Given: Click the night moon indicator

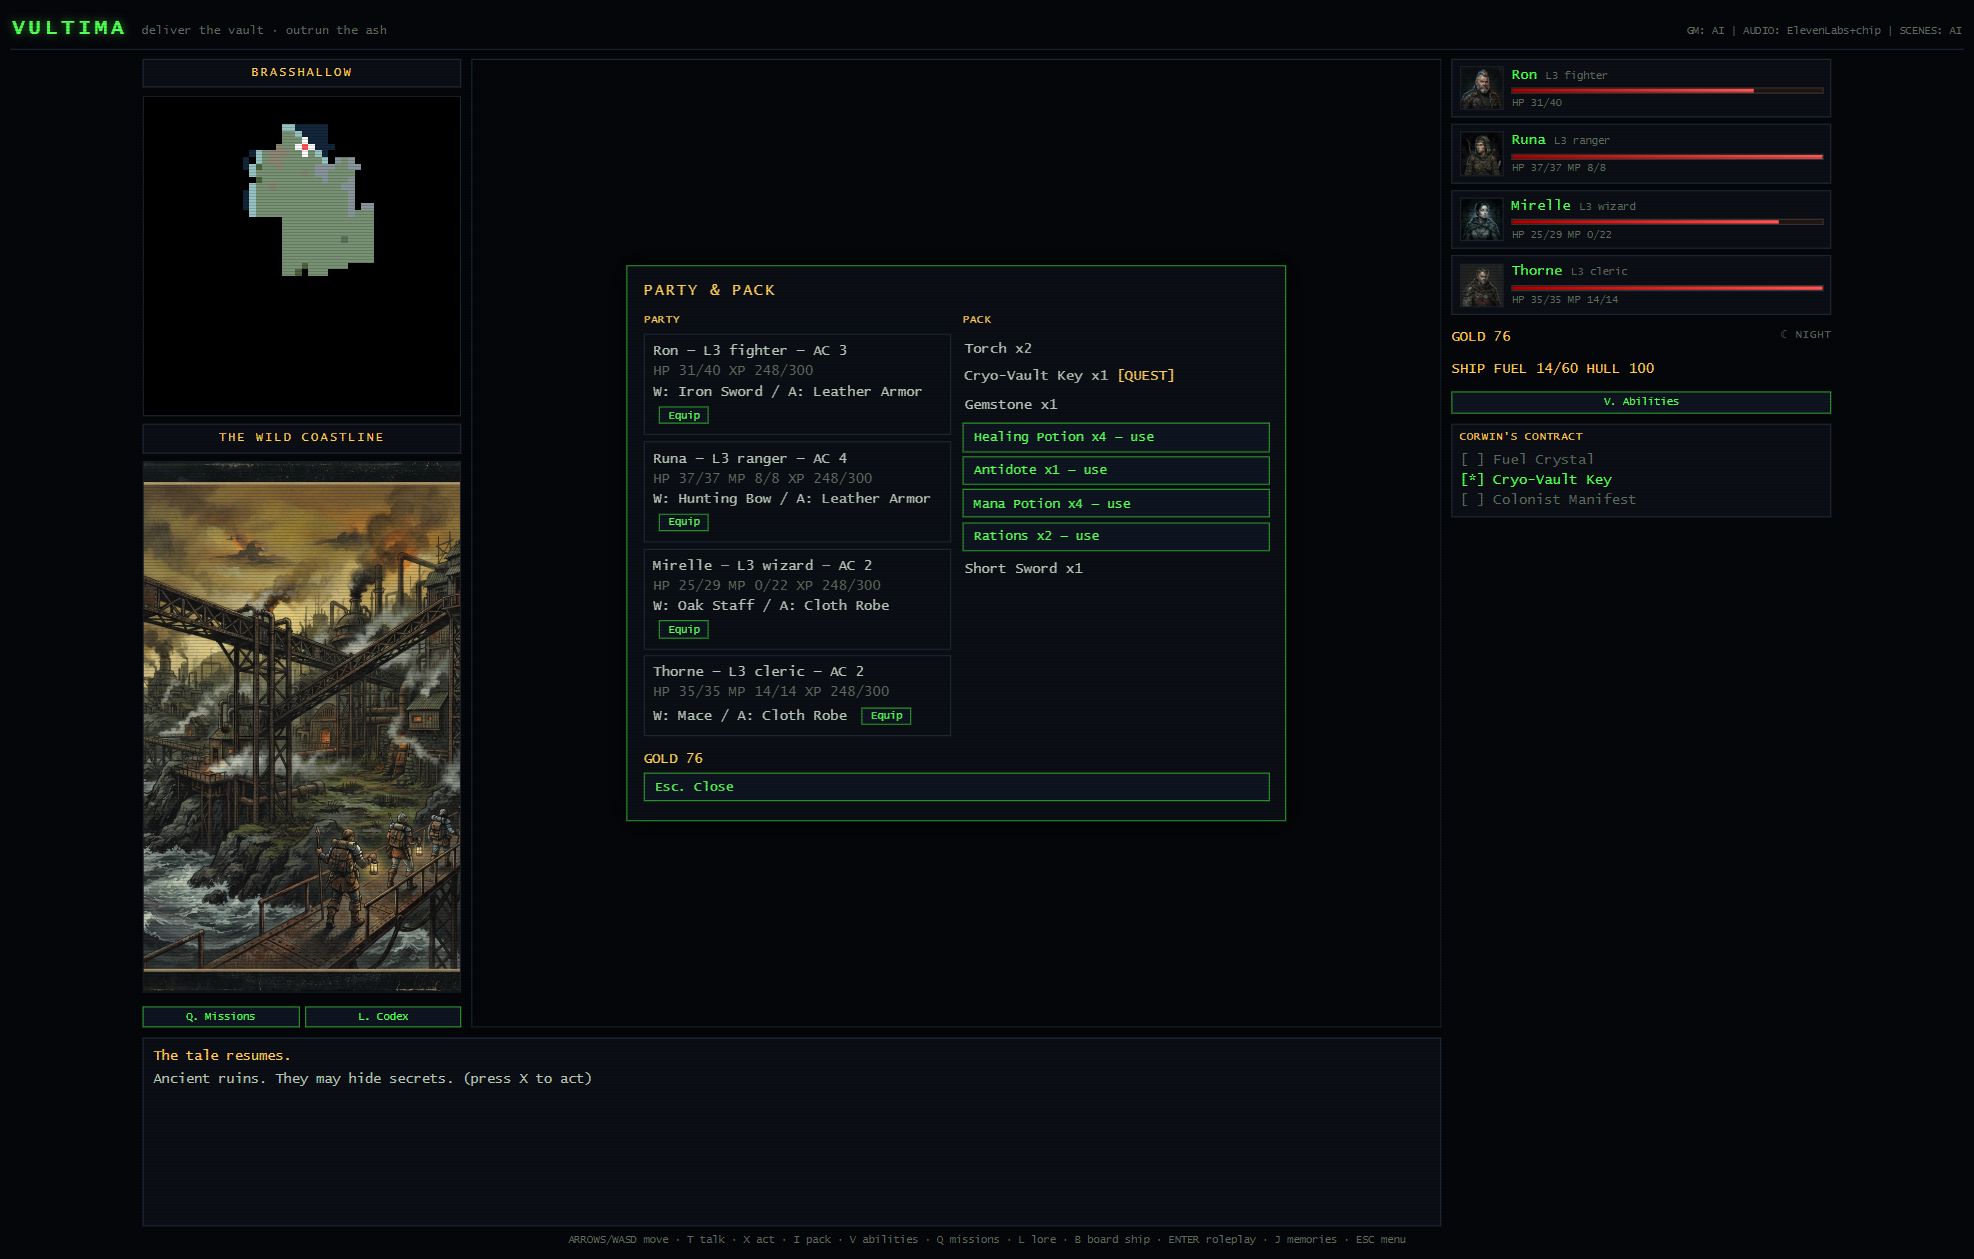Looking at the screenshot, I should pyautogui.click(x=1805, y=335).
